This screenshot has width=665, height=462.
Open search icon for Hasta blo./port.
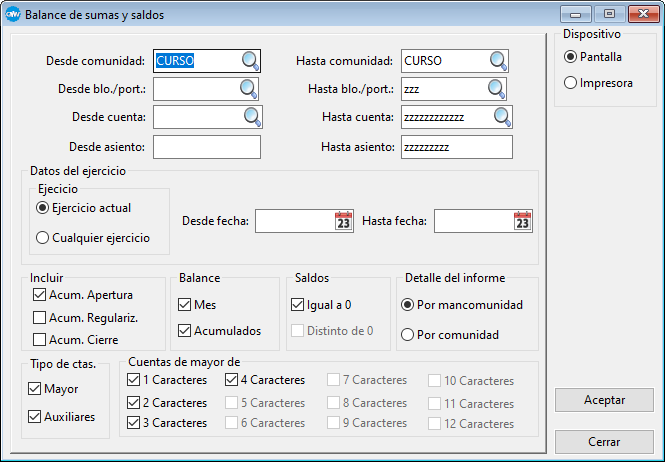coord(496,88)
